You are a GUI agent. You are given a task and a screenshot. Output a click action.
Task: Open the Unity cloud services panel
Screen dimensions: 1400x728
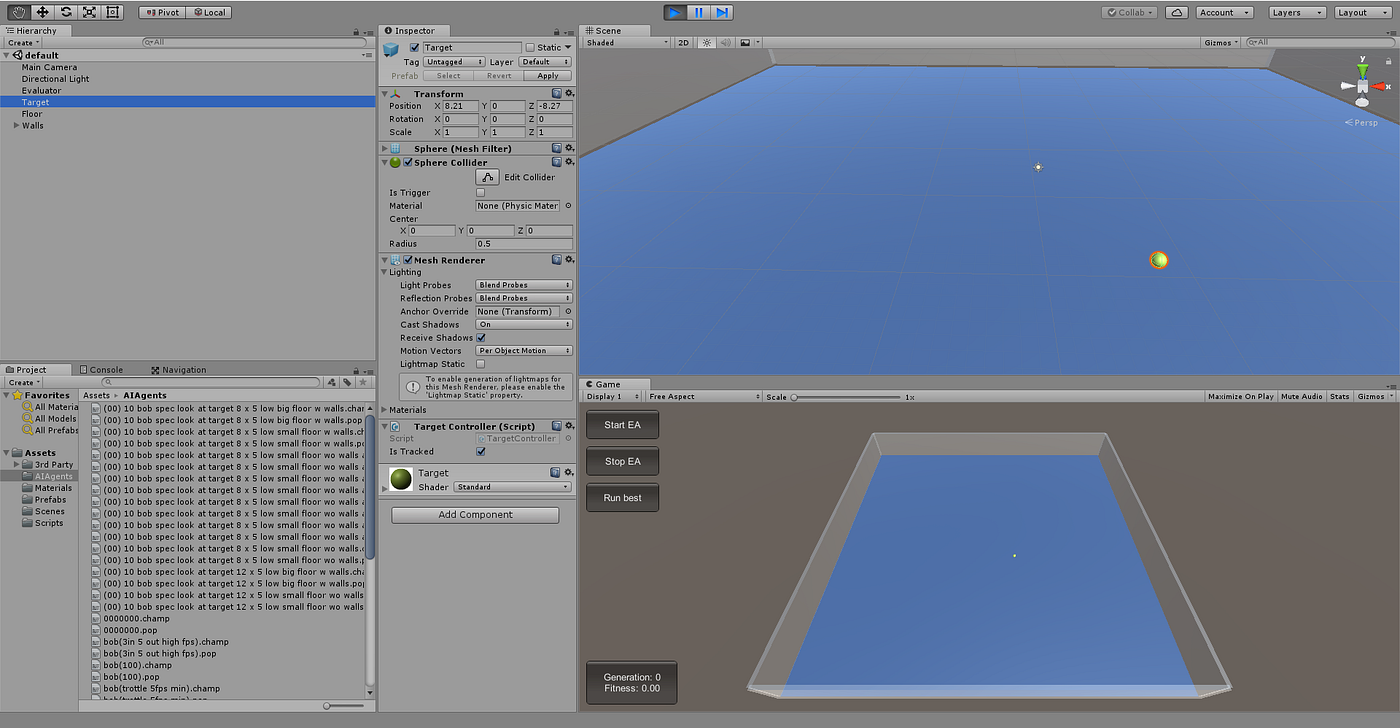[1175, 11]
